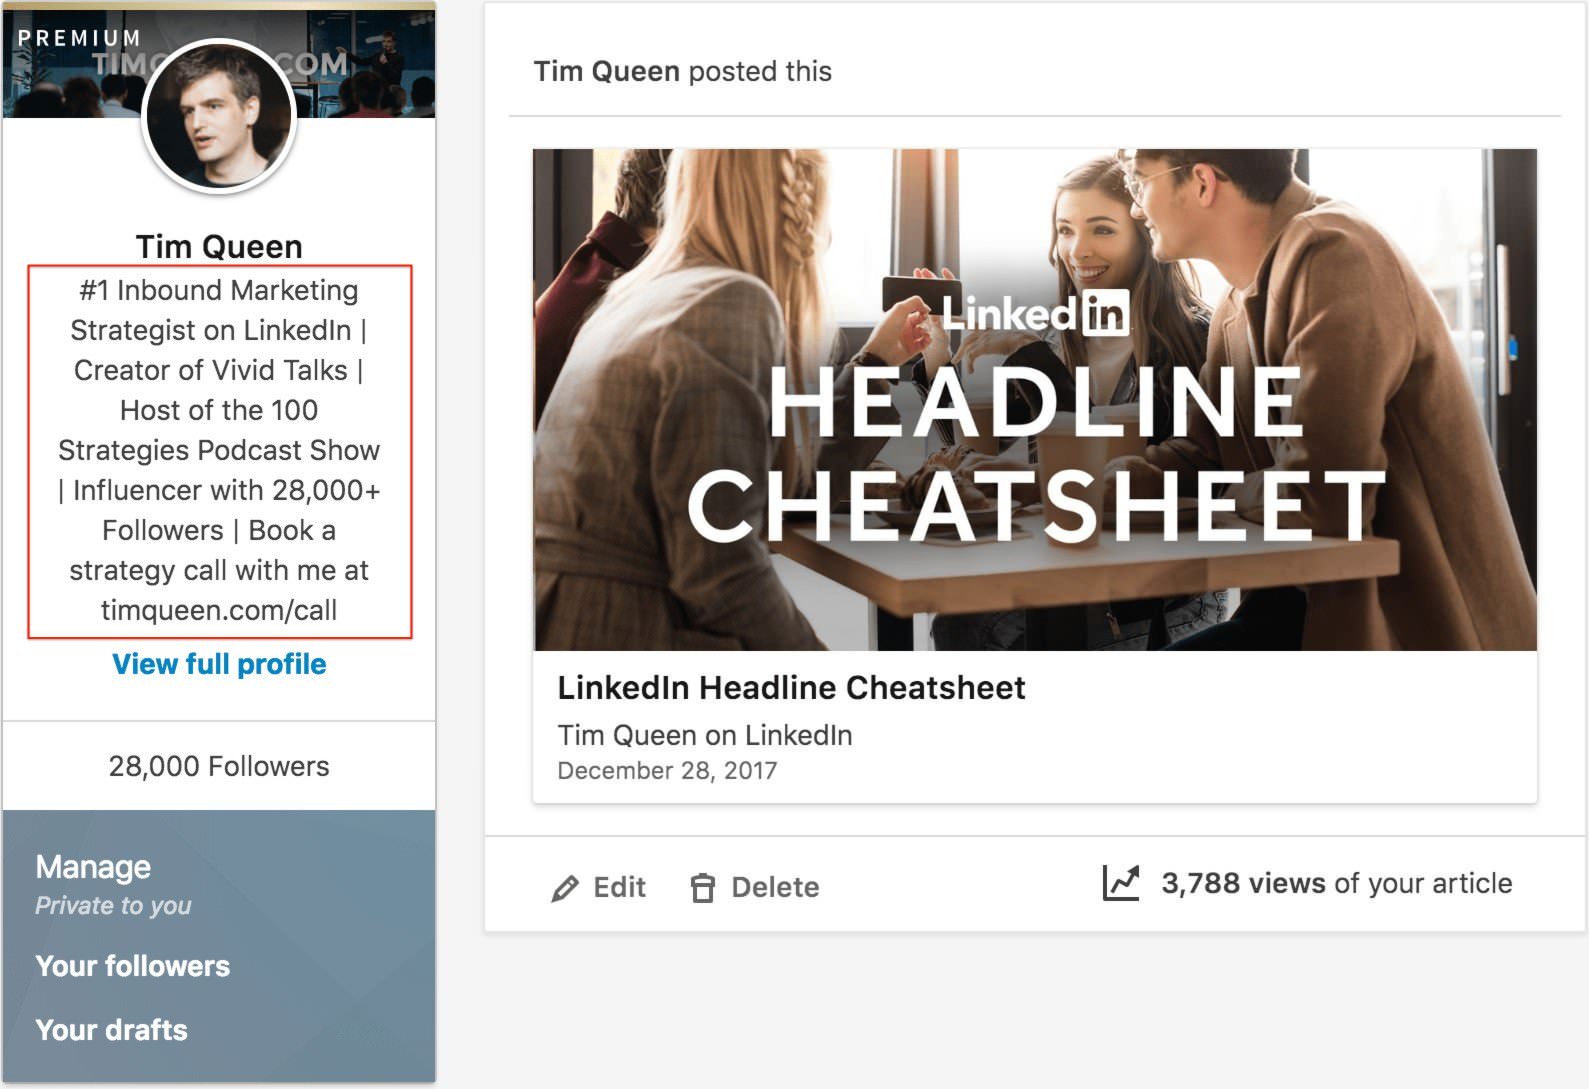Click the 3,788 views text
1589x1089 pixels.
1243,883
